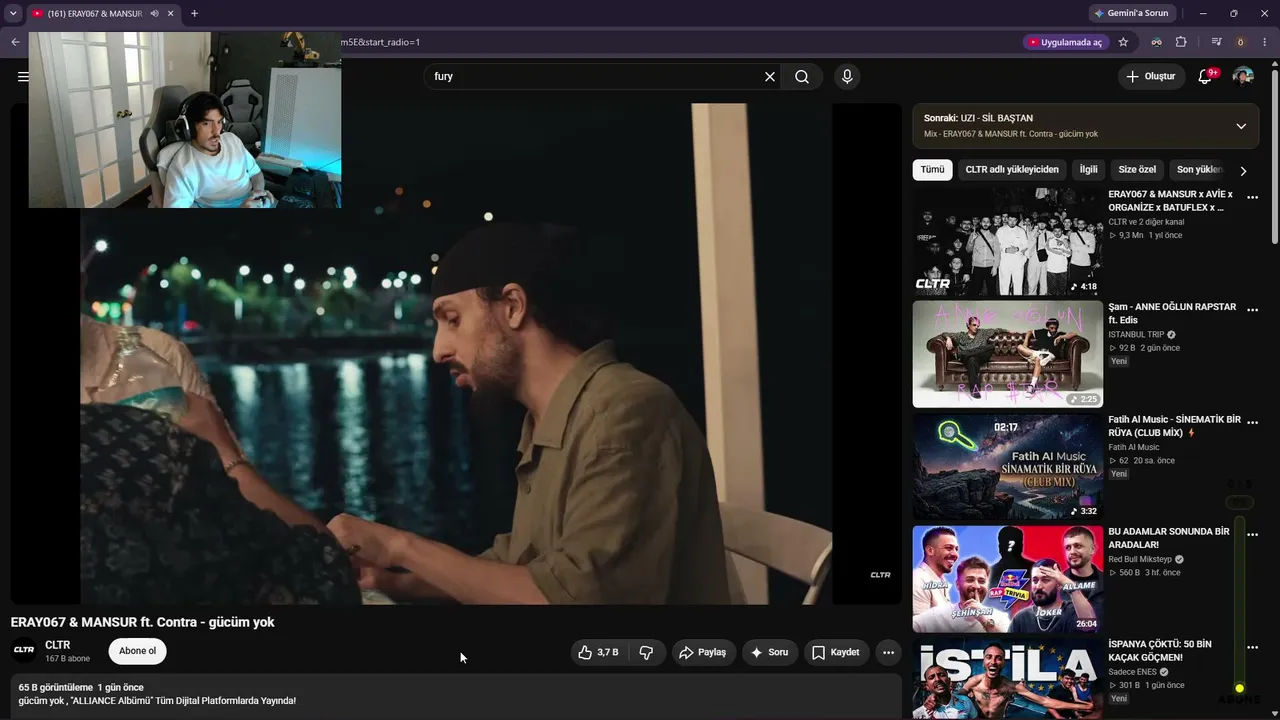Open the YouTube hamburger guide menu
This screenshot has height=720, width=1280.
(23, 76)
